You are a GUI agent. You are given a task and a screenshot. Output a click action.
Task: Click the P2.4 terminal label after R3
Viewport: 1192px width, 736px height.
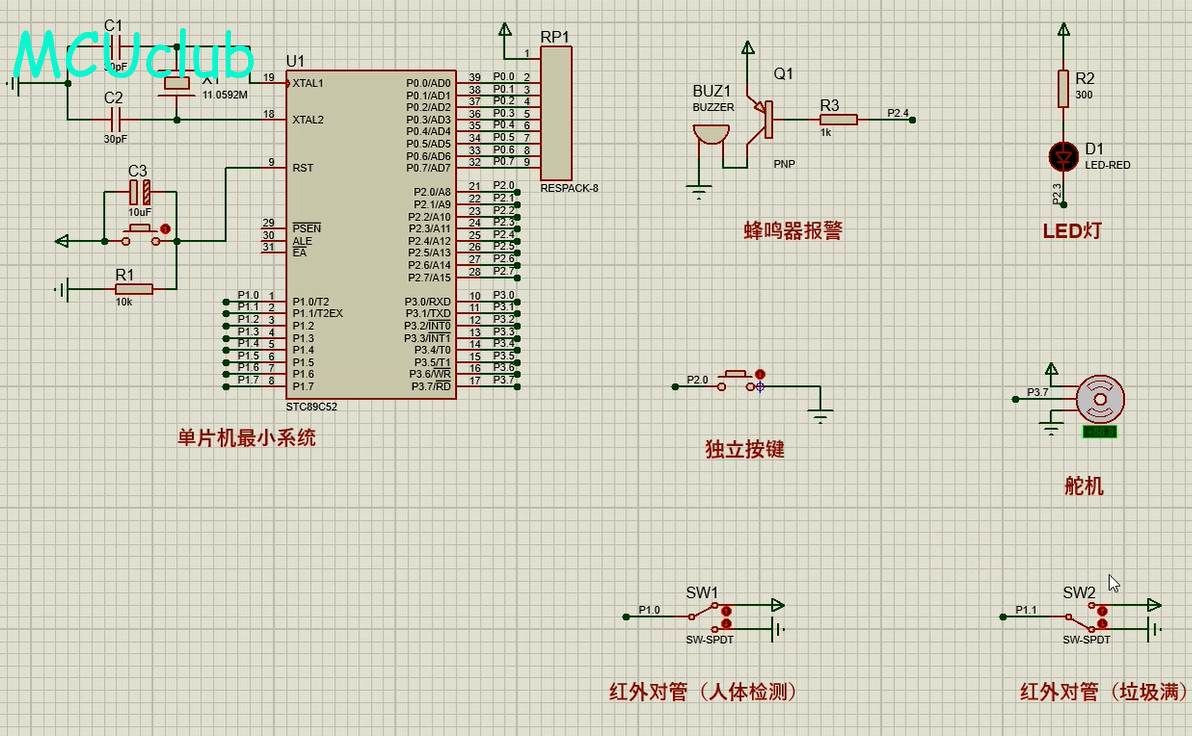(898, 113)
